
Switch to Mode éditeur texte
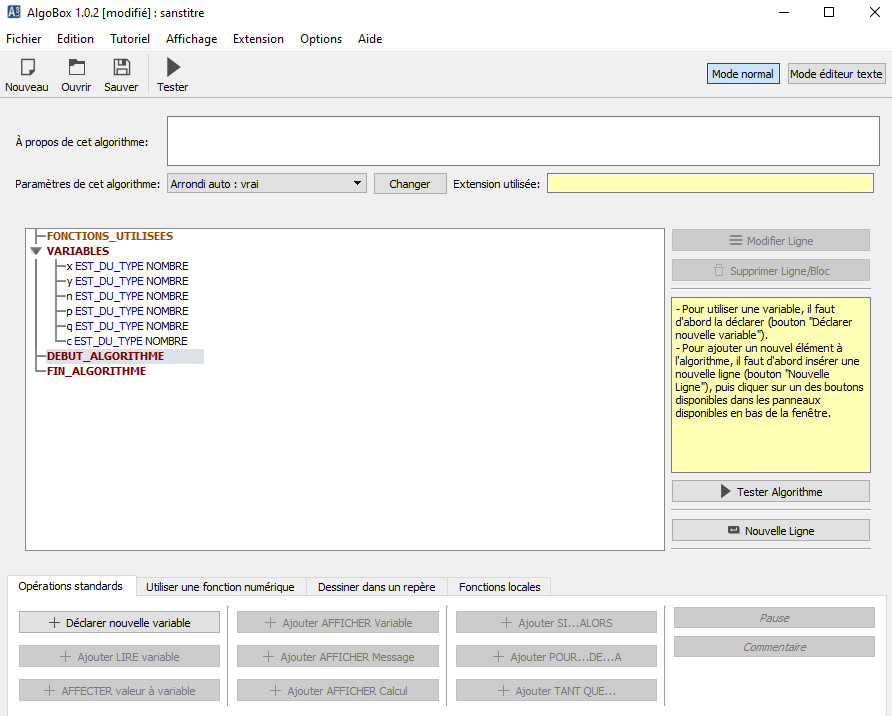point(836,74)
